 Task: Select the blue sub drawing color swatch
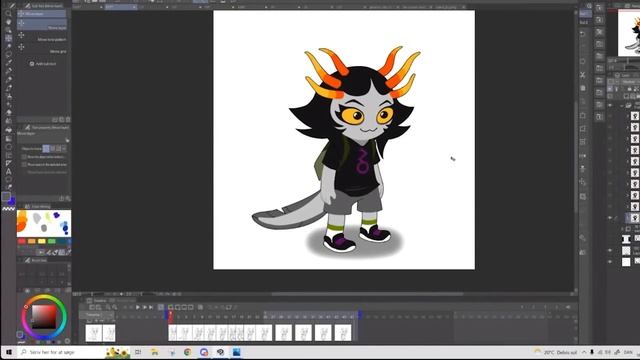(11, 201)
